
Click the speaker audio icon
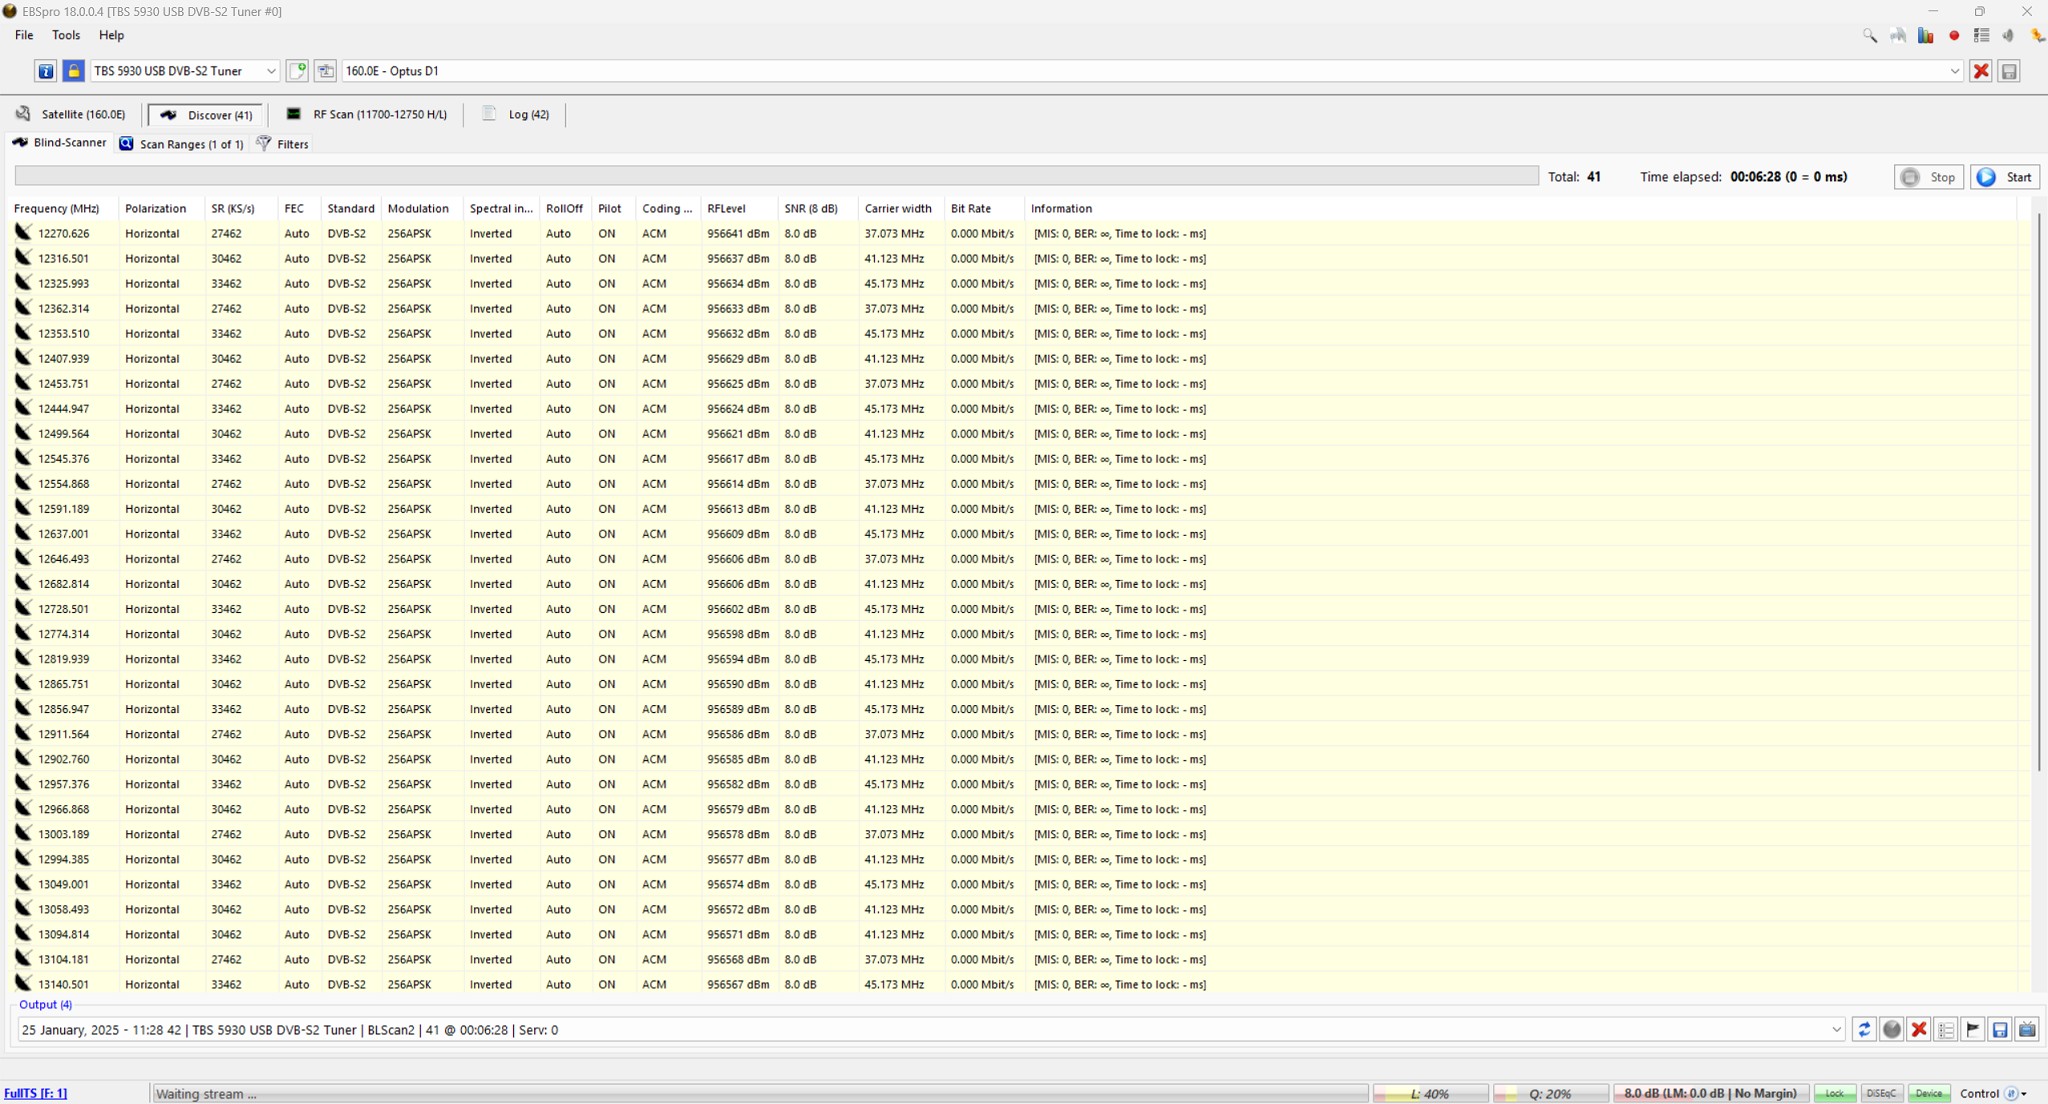click(2008, 36)
